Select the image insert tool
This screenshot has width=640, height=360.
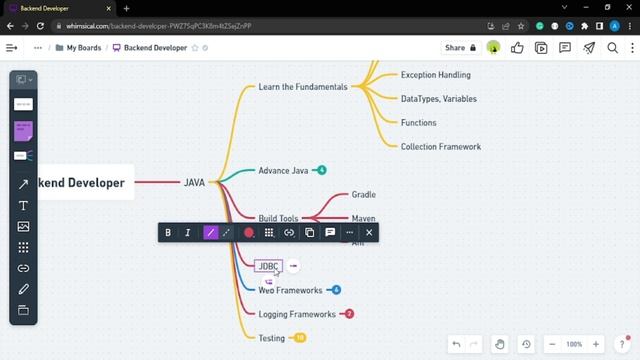pyautogui.click(x=23, y=227)
